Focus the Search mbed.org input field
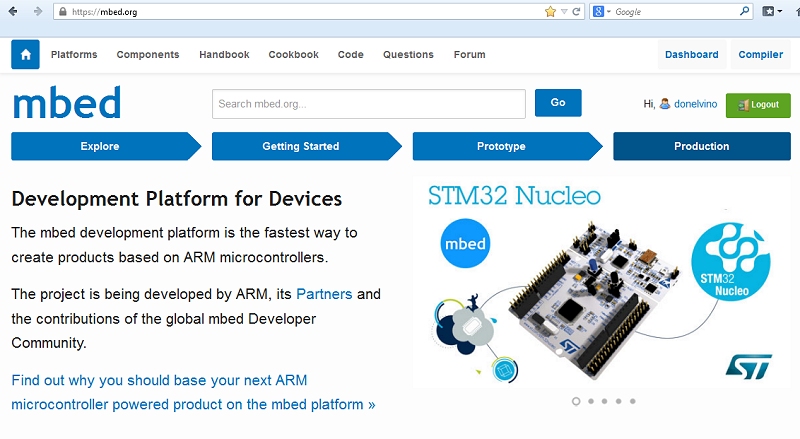The height and width of the screenshot is (439, 800). [368, 104]
